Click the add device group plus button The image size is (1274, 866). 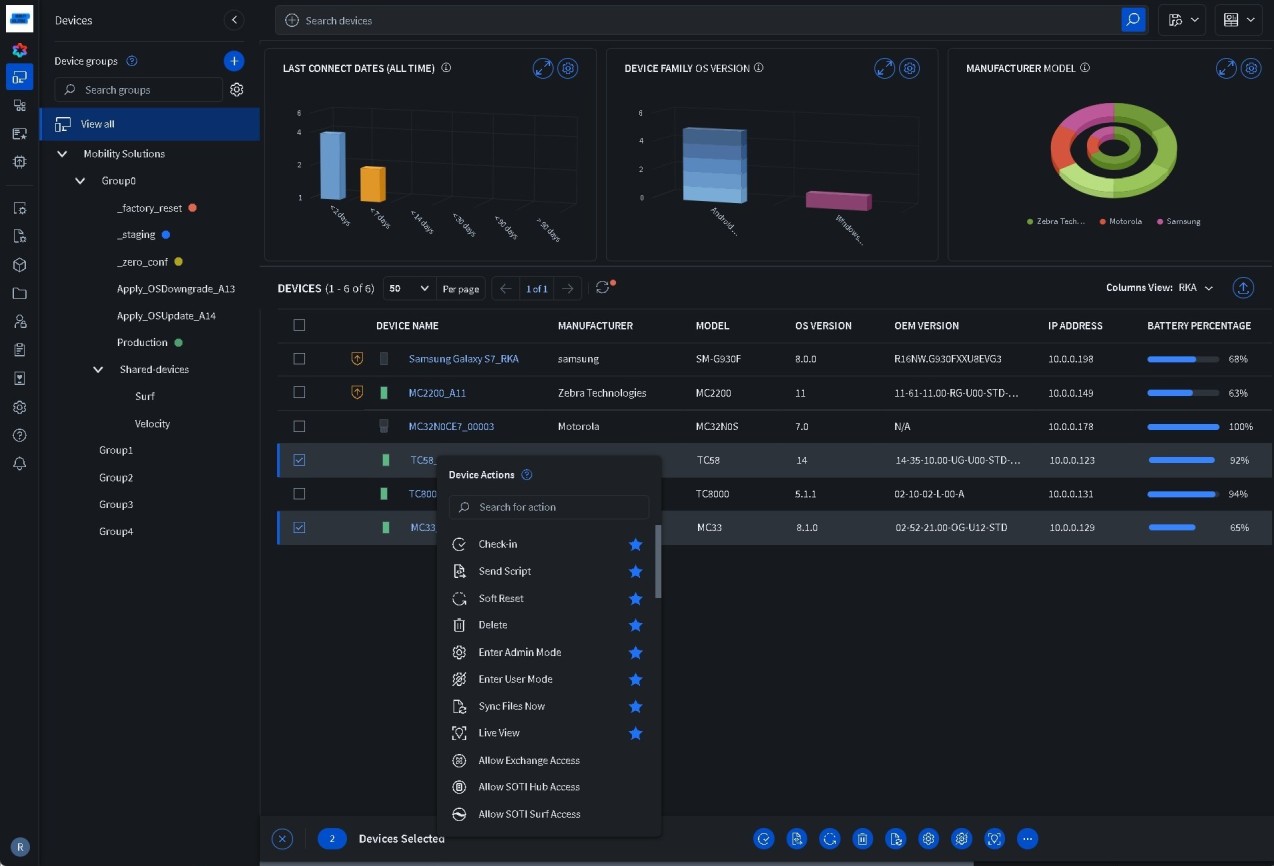pos(233,61)
